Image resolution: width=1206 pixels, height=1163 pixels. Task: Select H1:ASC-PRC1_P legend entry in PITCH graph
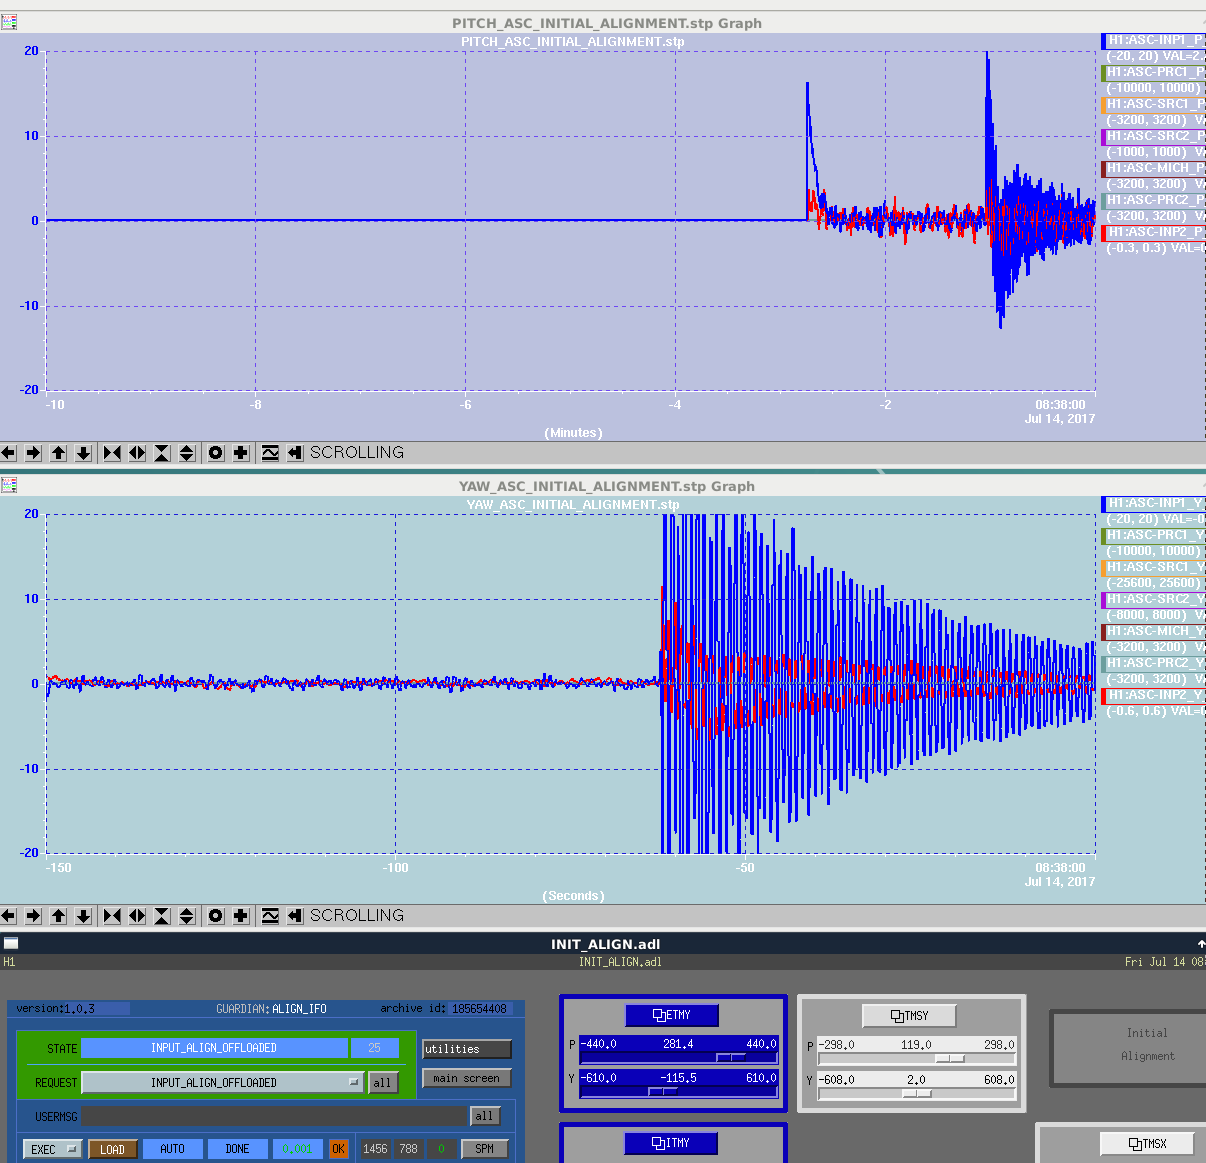(1154, 73)
